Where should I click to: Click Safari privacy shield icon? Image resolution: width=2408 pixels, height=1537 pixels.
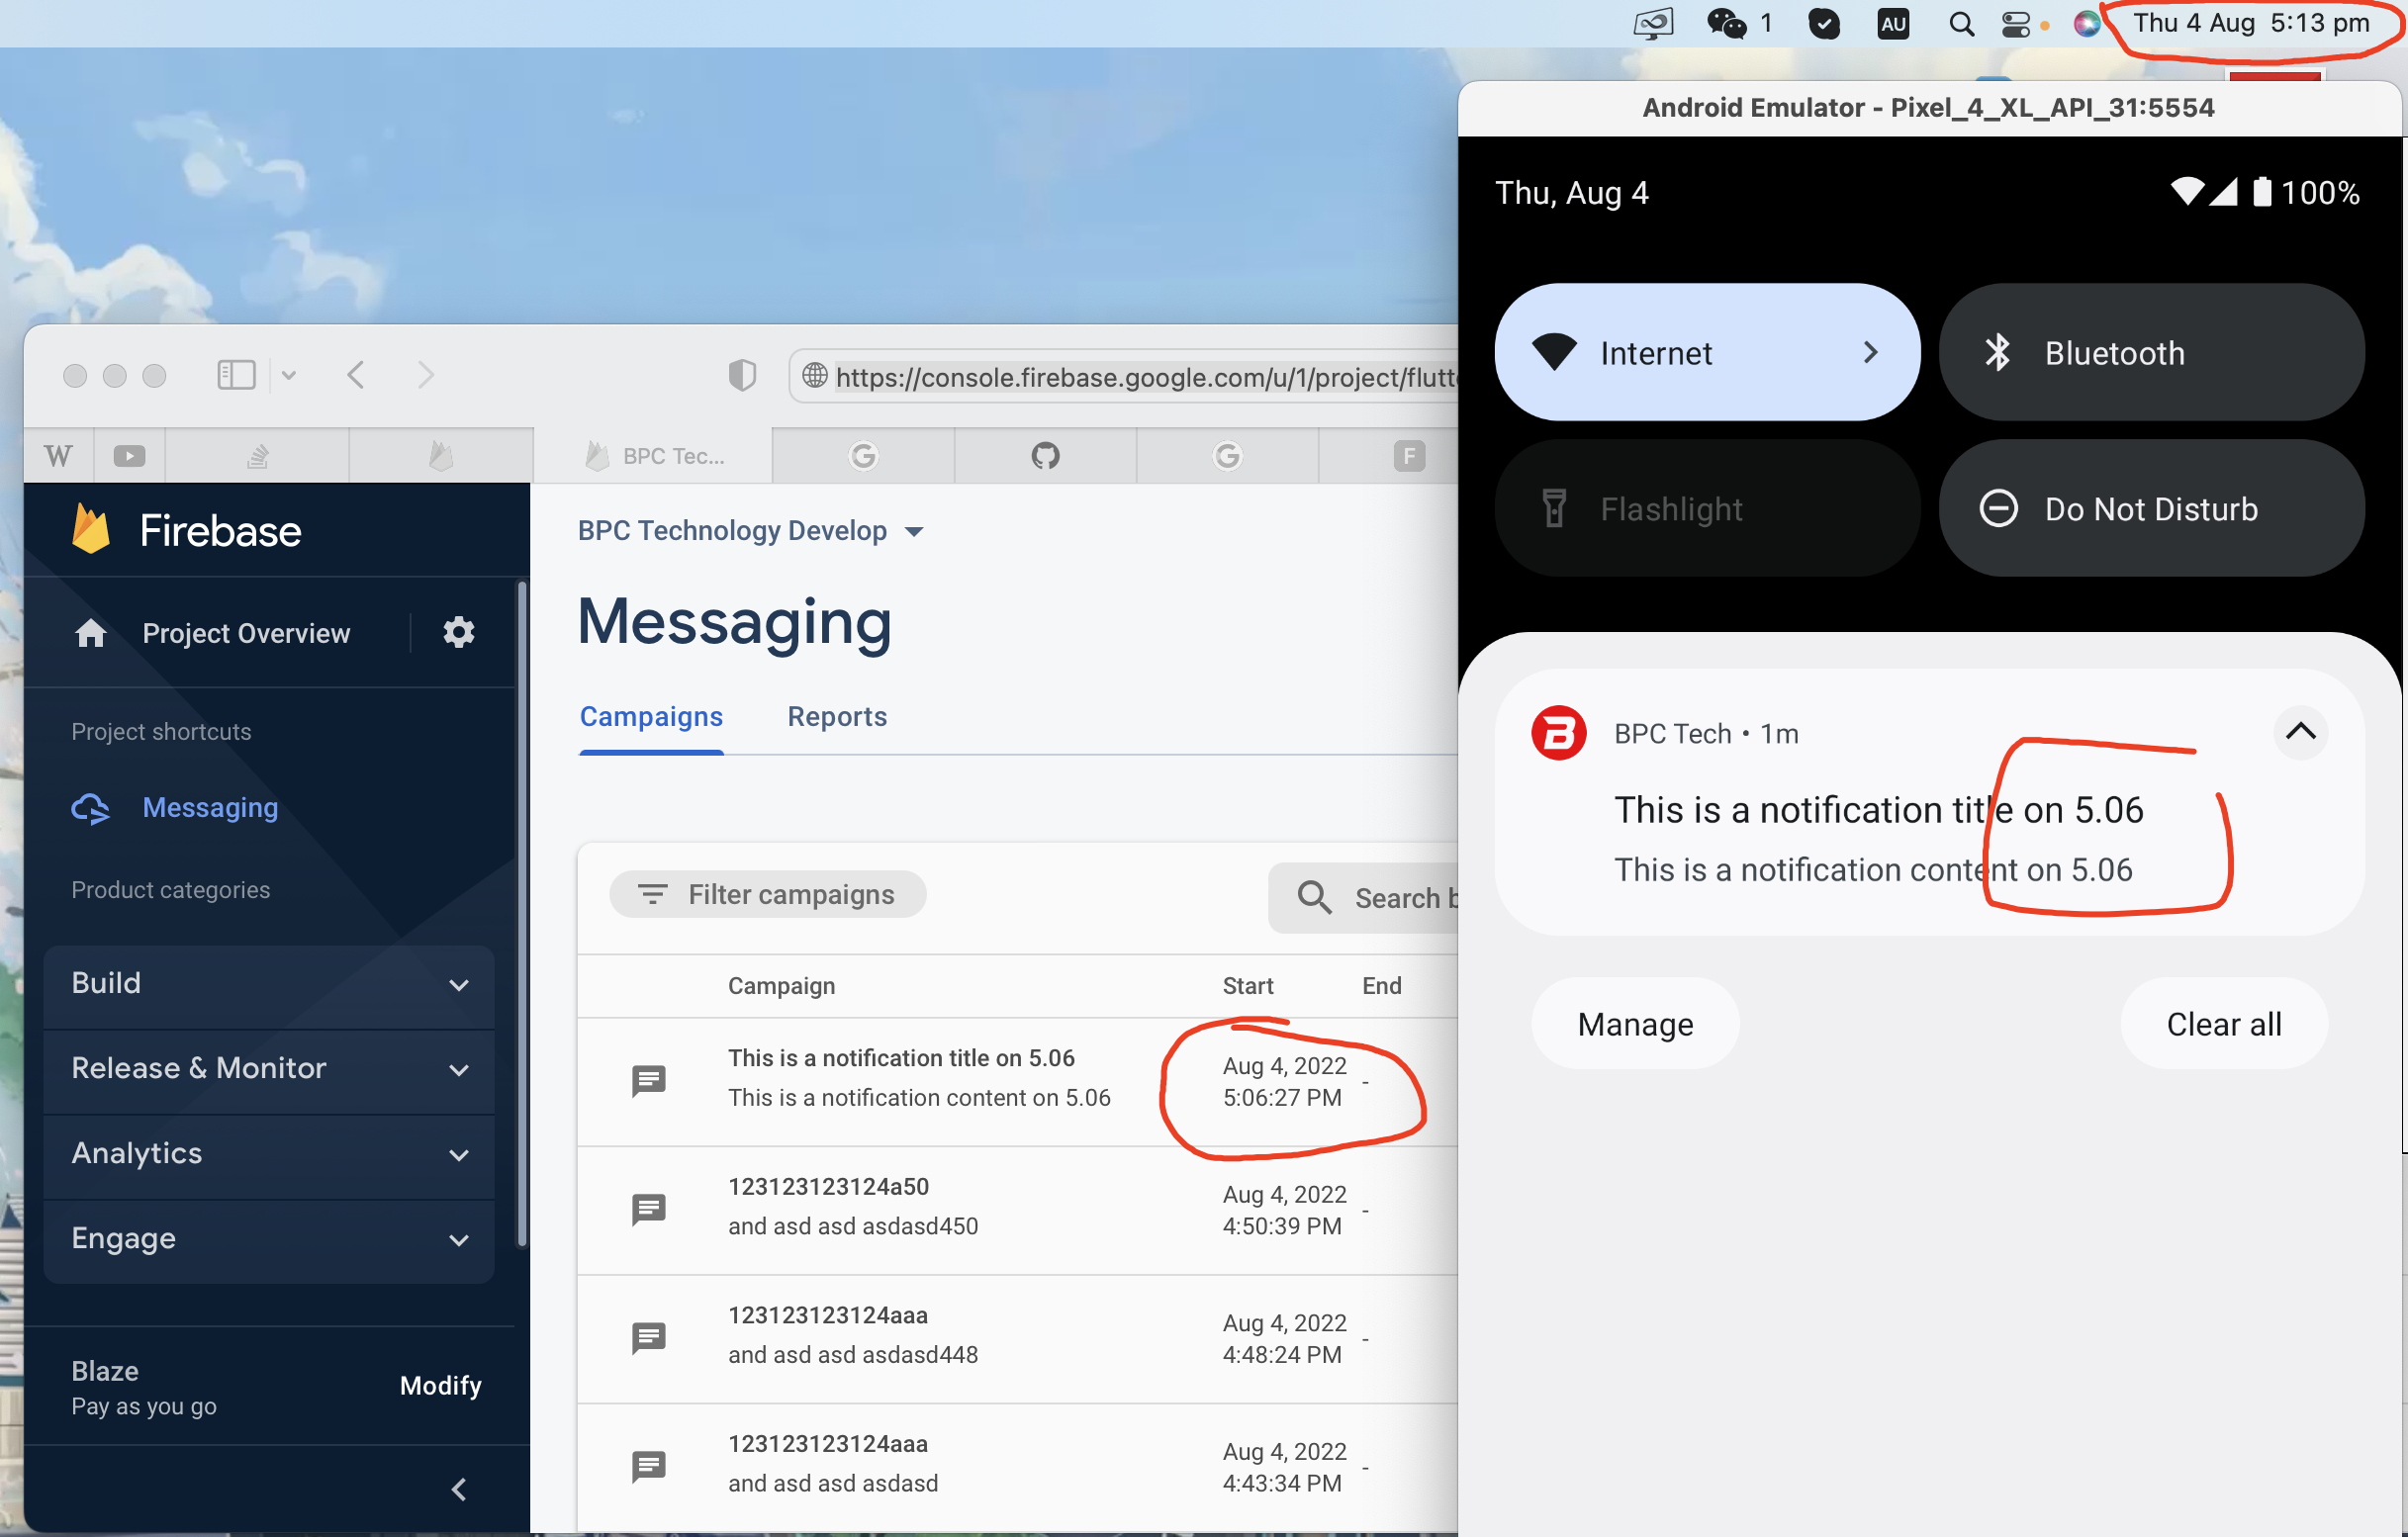(x=742, y=376)
